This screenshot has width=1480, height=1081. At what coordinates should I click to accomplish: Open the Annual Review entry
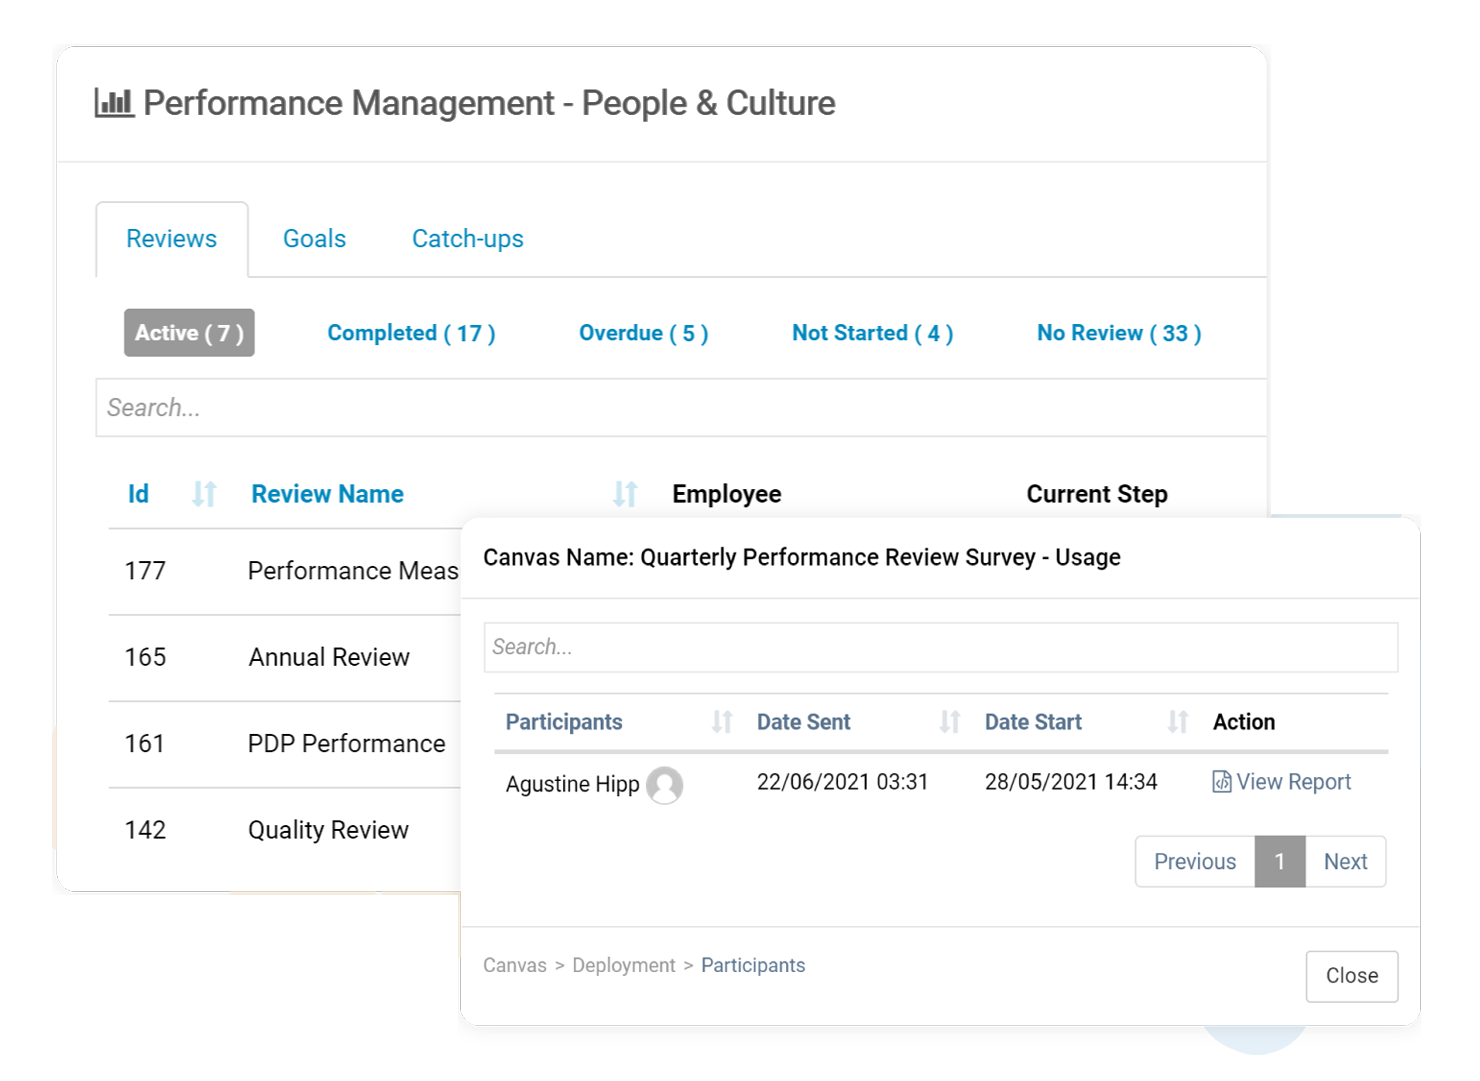click(329, 657)
